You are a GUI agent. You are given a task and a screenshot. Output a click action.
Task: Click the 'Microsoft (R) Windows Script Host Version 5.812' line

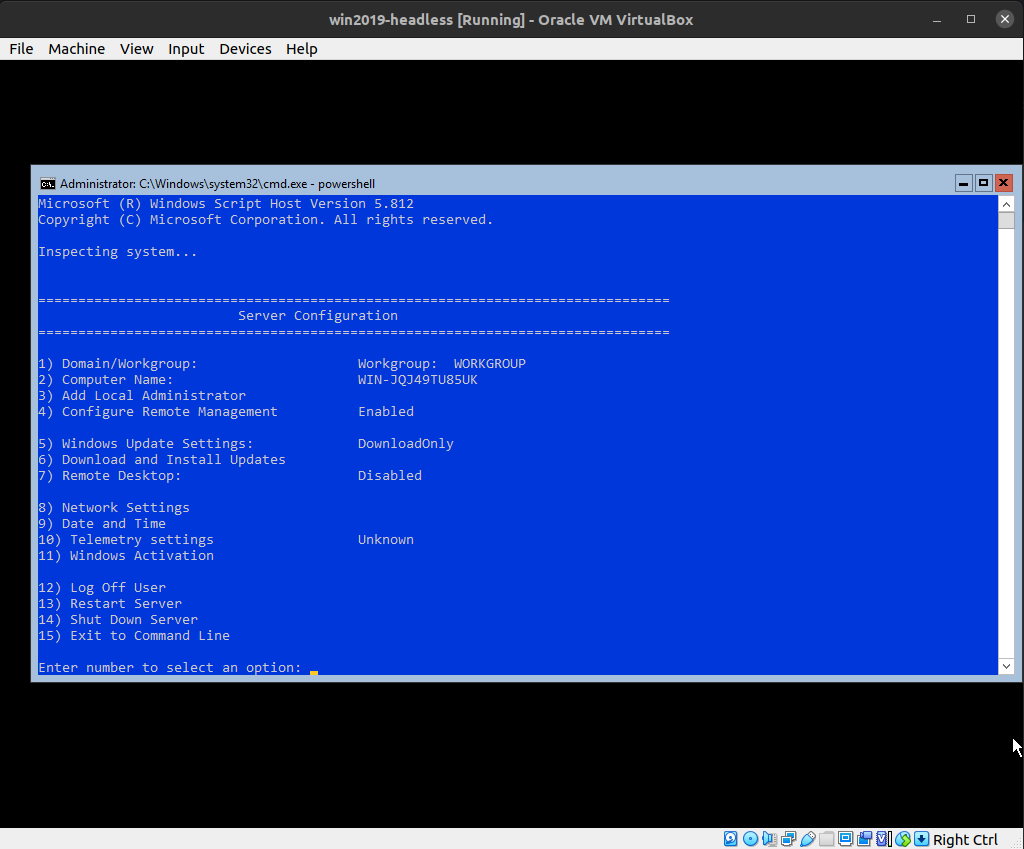[226, 204]
